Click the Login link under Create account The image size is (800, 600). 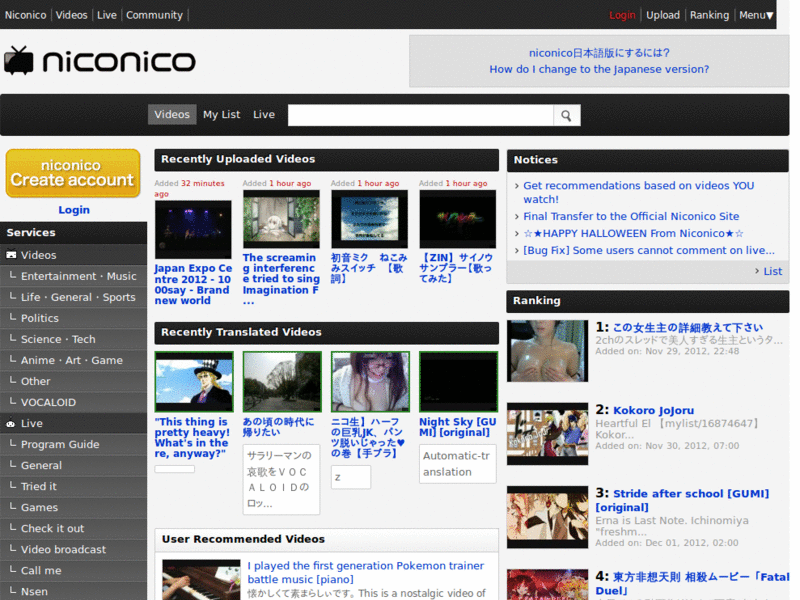(x=74, y=210)
